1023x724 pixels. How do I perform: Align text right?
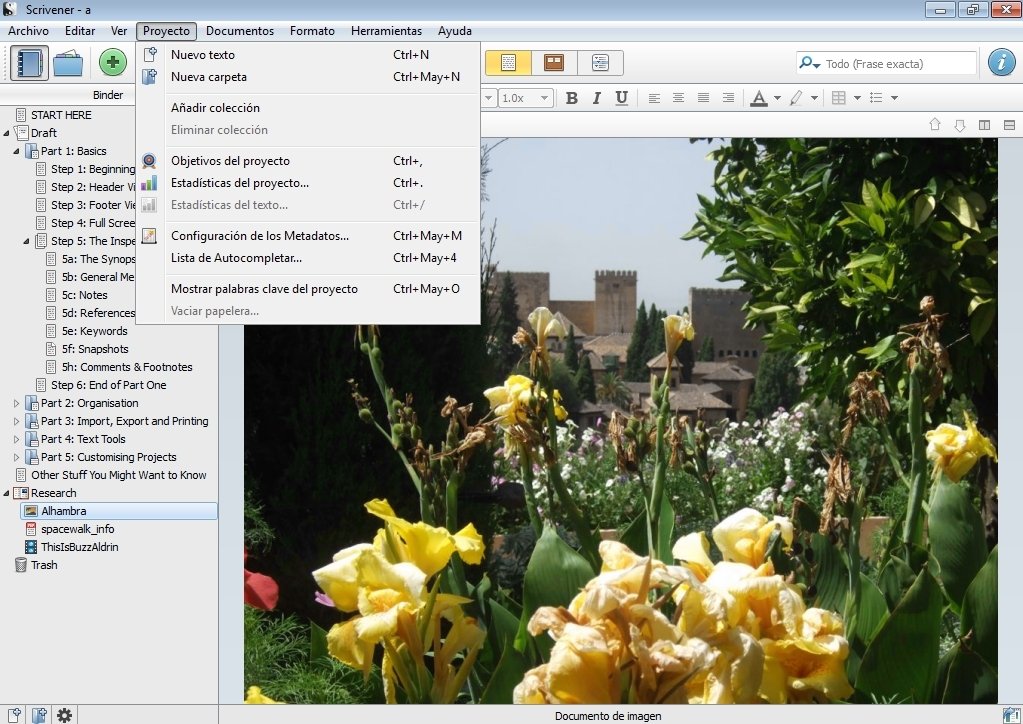pyautogui.click(x=728, y=98)
